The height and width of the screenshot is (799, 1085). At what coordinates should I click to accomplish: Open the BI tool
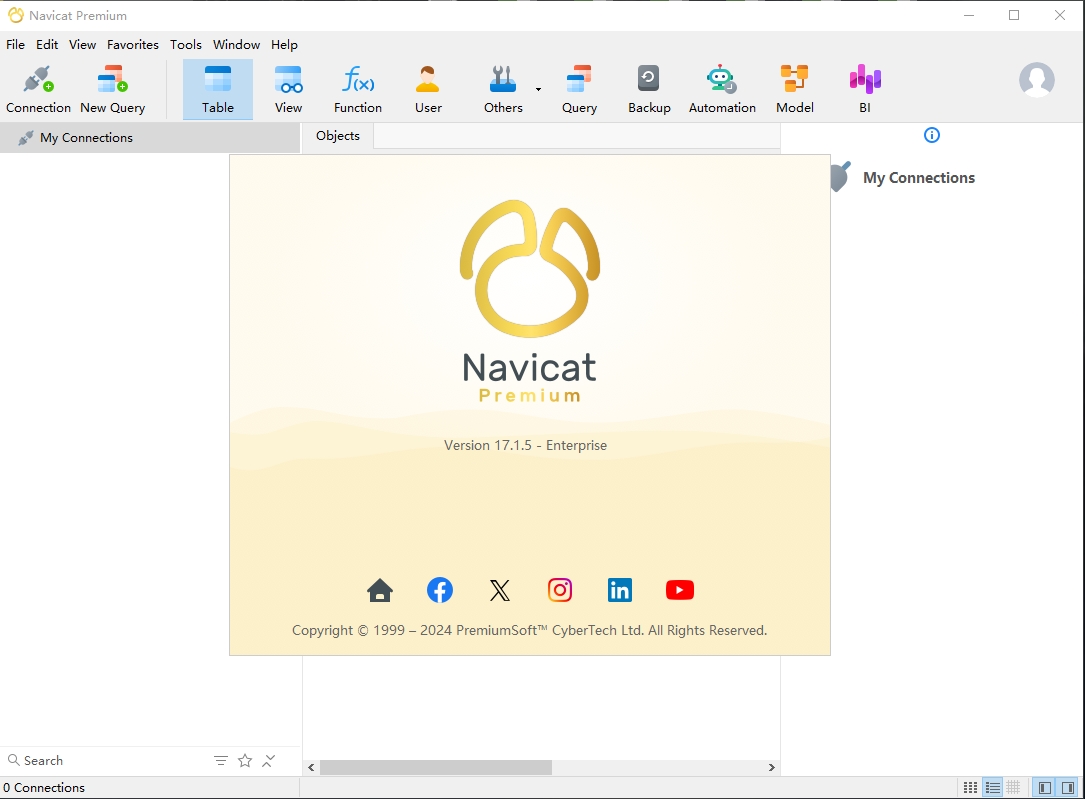864,89
